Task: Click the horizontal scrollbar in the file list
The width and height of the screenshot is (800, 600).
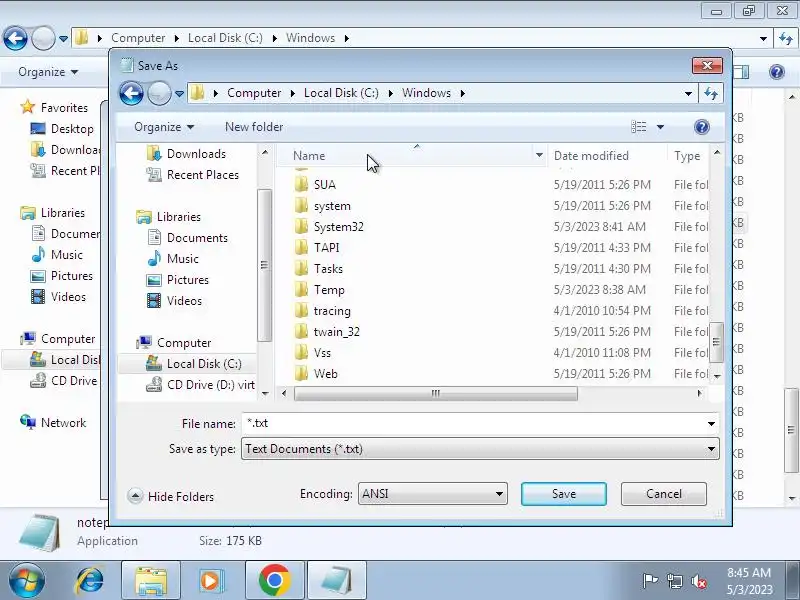Action: coord(436,393)
